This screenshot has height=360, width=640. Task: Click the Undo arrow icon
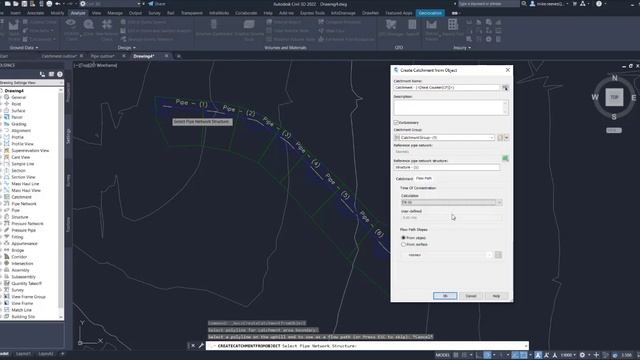coord(58,4)
